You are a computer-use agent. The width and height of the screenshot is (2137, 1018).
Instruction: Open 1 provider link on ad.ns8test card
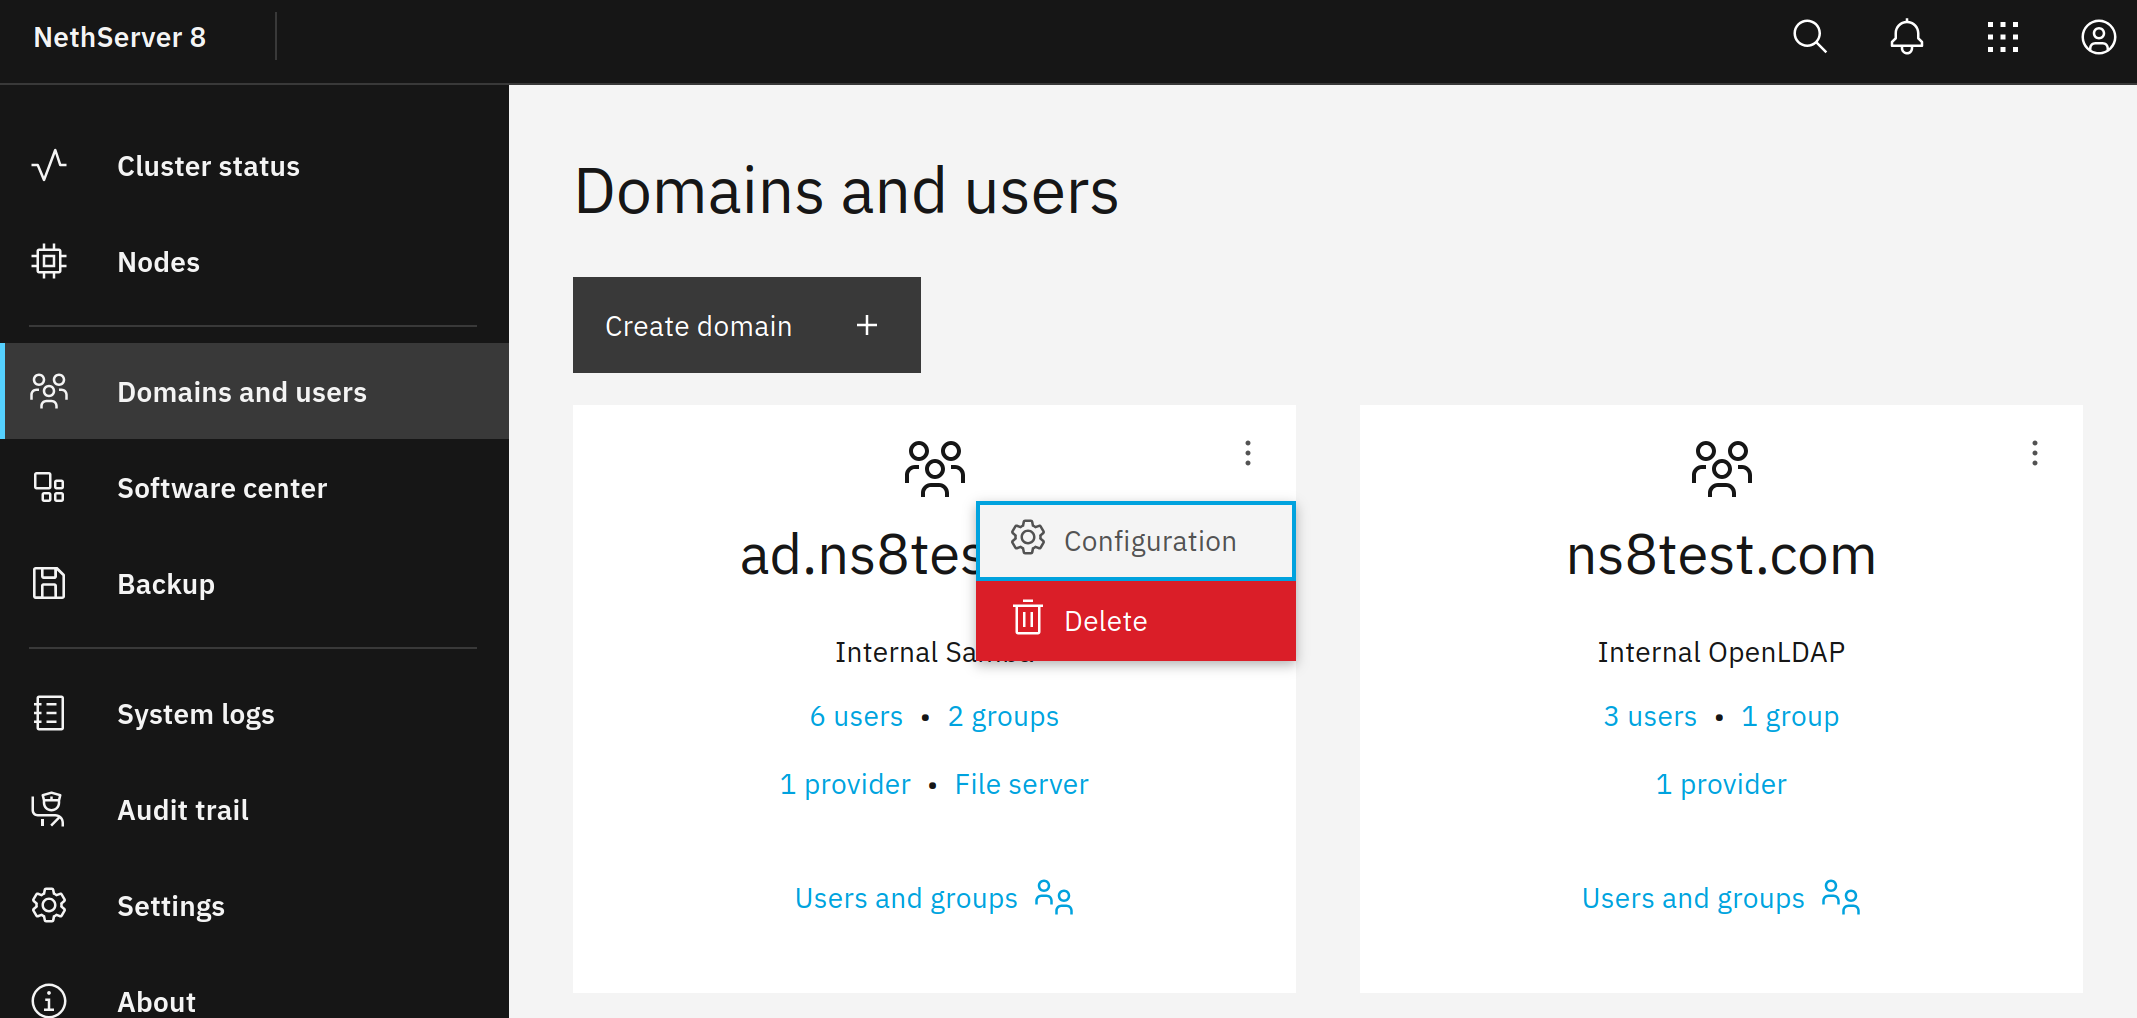coord(845,784)
